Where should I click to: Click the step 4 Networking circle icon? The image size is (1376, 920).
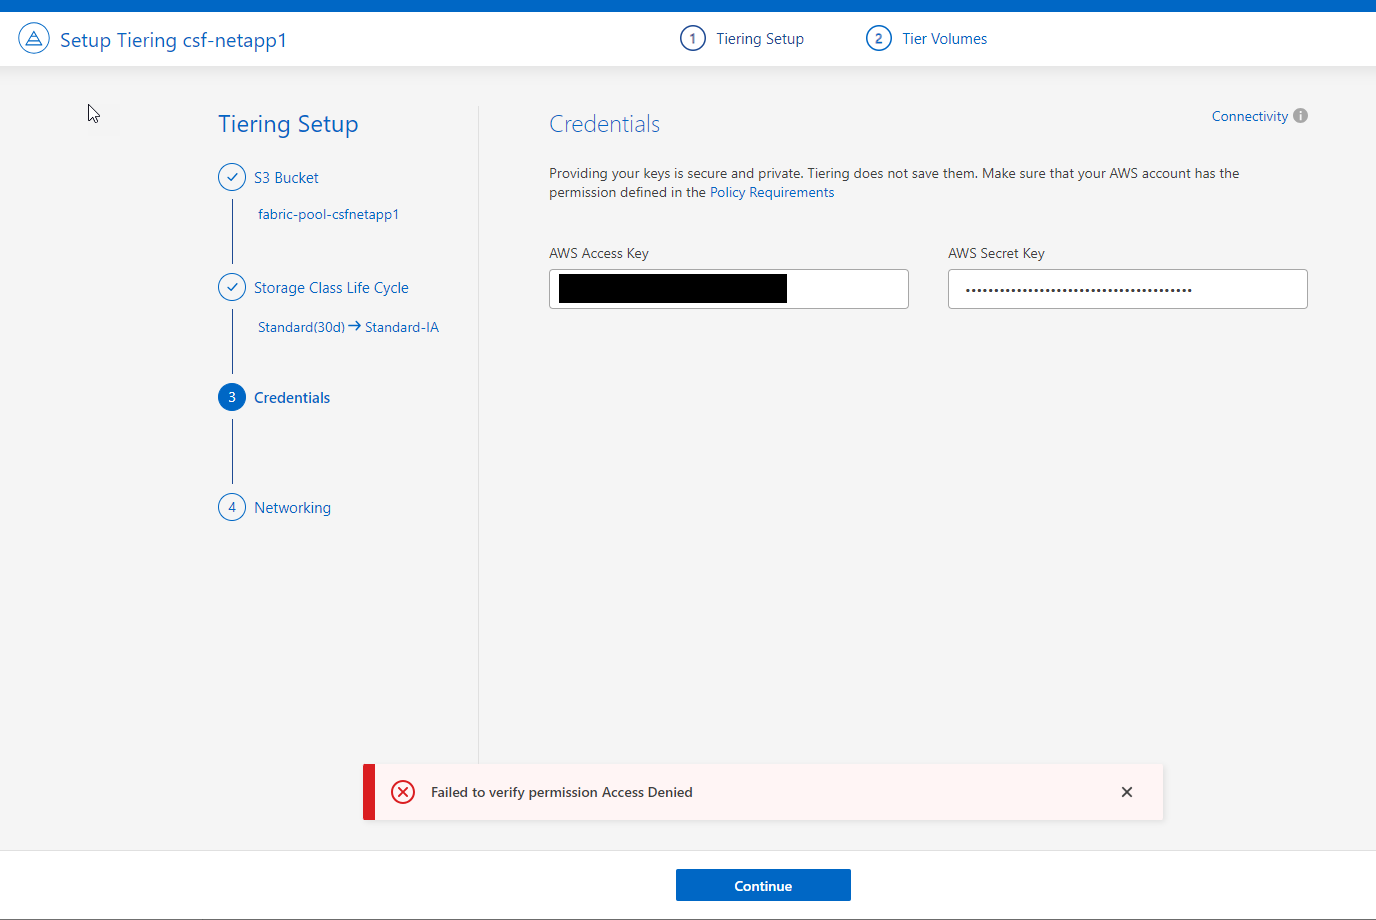point(232,507)
